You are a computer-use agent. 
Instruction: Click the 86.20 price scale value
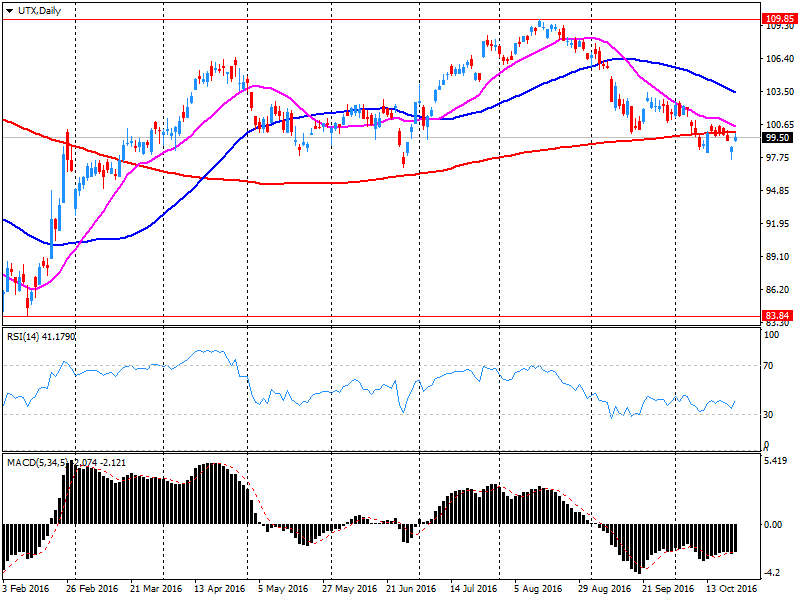click(780, 290)
